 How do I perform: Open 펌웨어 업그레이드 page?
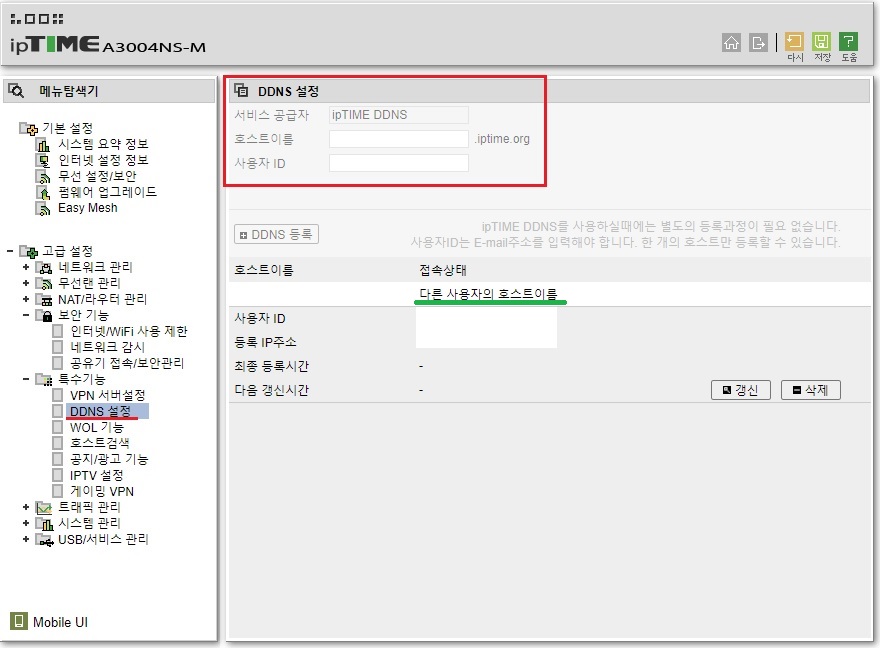click(107, 192)
